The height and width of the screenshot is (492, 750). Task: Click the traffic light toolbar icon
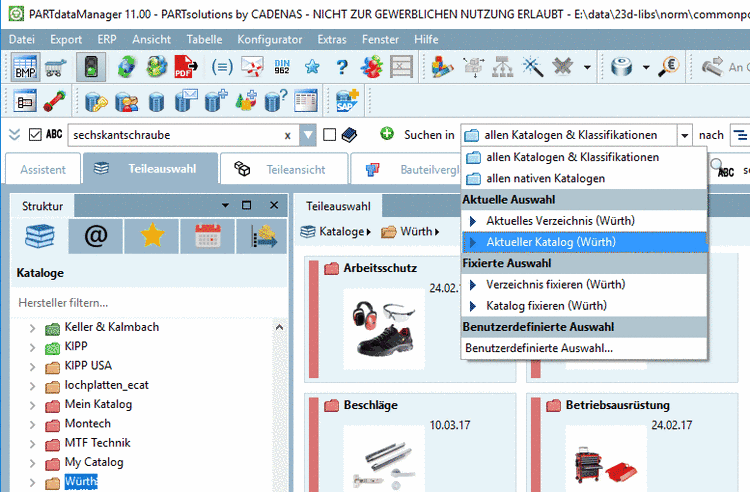[91, 67]
